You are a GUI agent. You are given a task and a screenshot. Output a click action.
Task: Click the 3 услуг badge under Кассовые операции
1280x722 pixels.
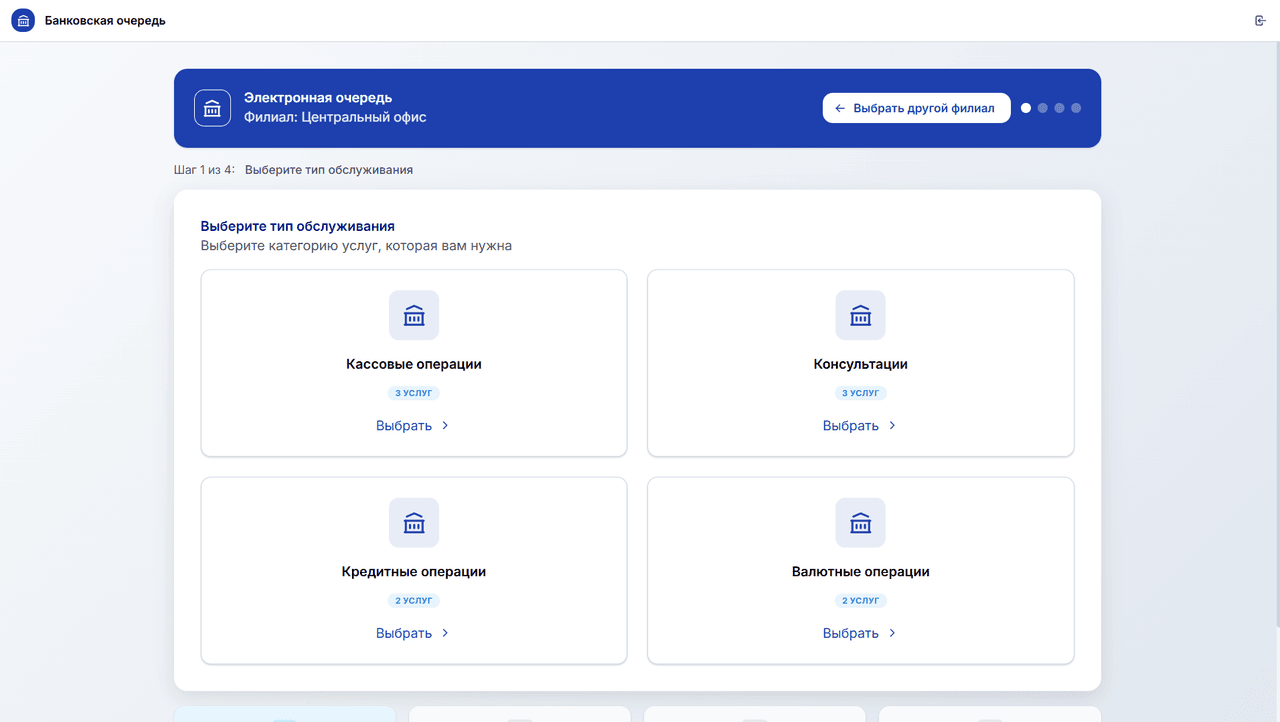click(x=414, y=393)
